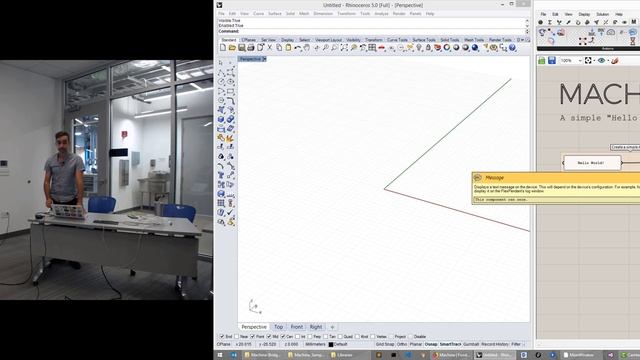Toggle Osnap in the status bar

click(431, 344)
